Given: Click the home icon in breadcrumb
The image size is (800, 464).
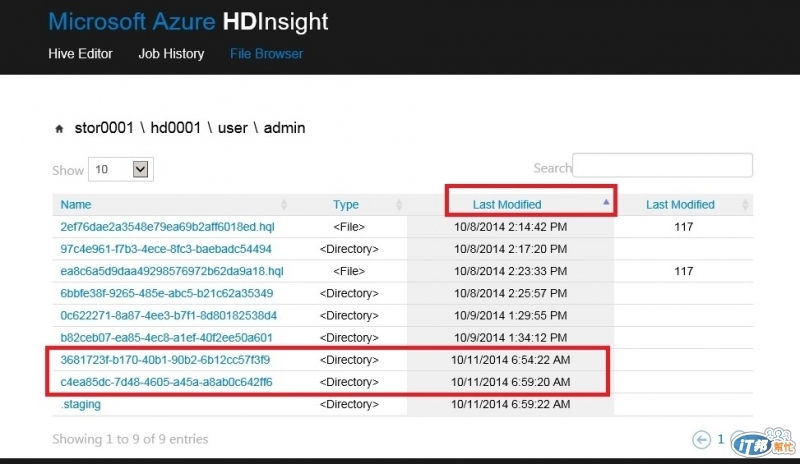Looking at the screenshot, I should point(59,129).
